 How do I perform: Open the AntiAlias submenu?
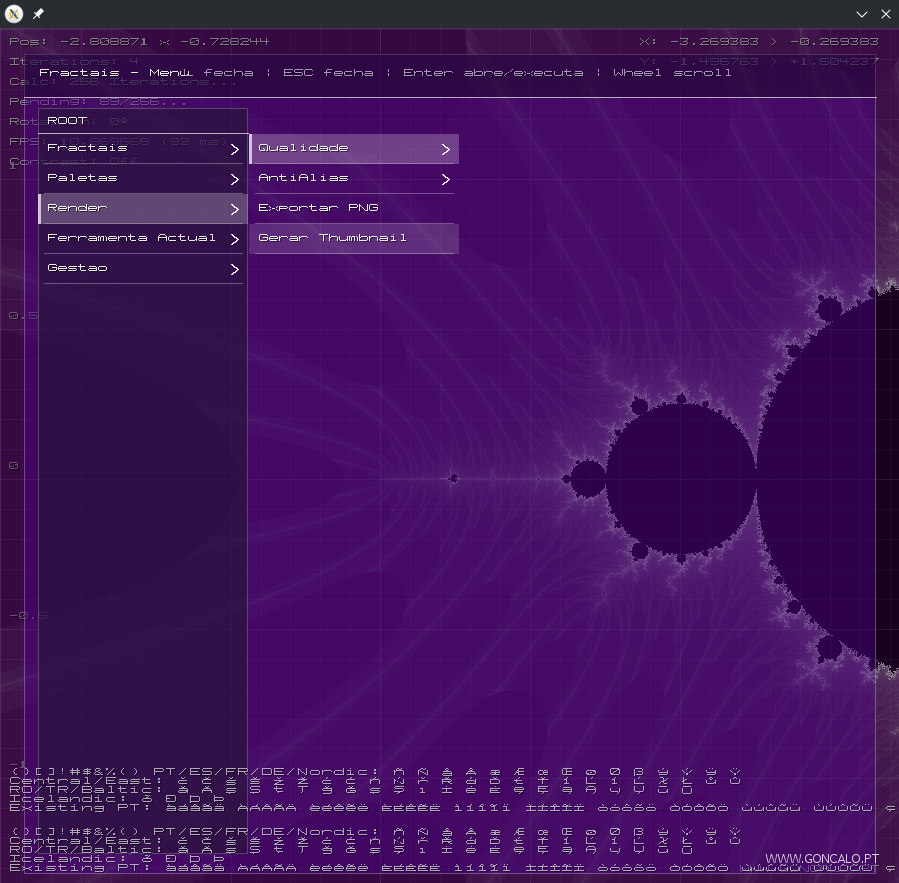[354, 178]
